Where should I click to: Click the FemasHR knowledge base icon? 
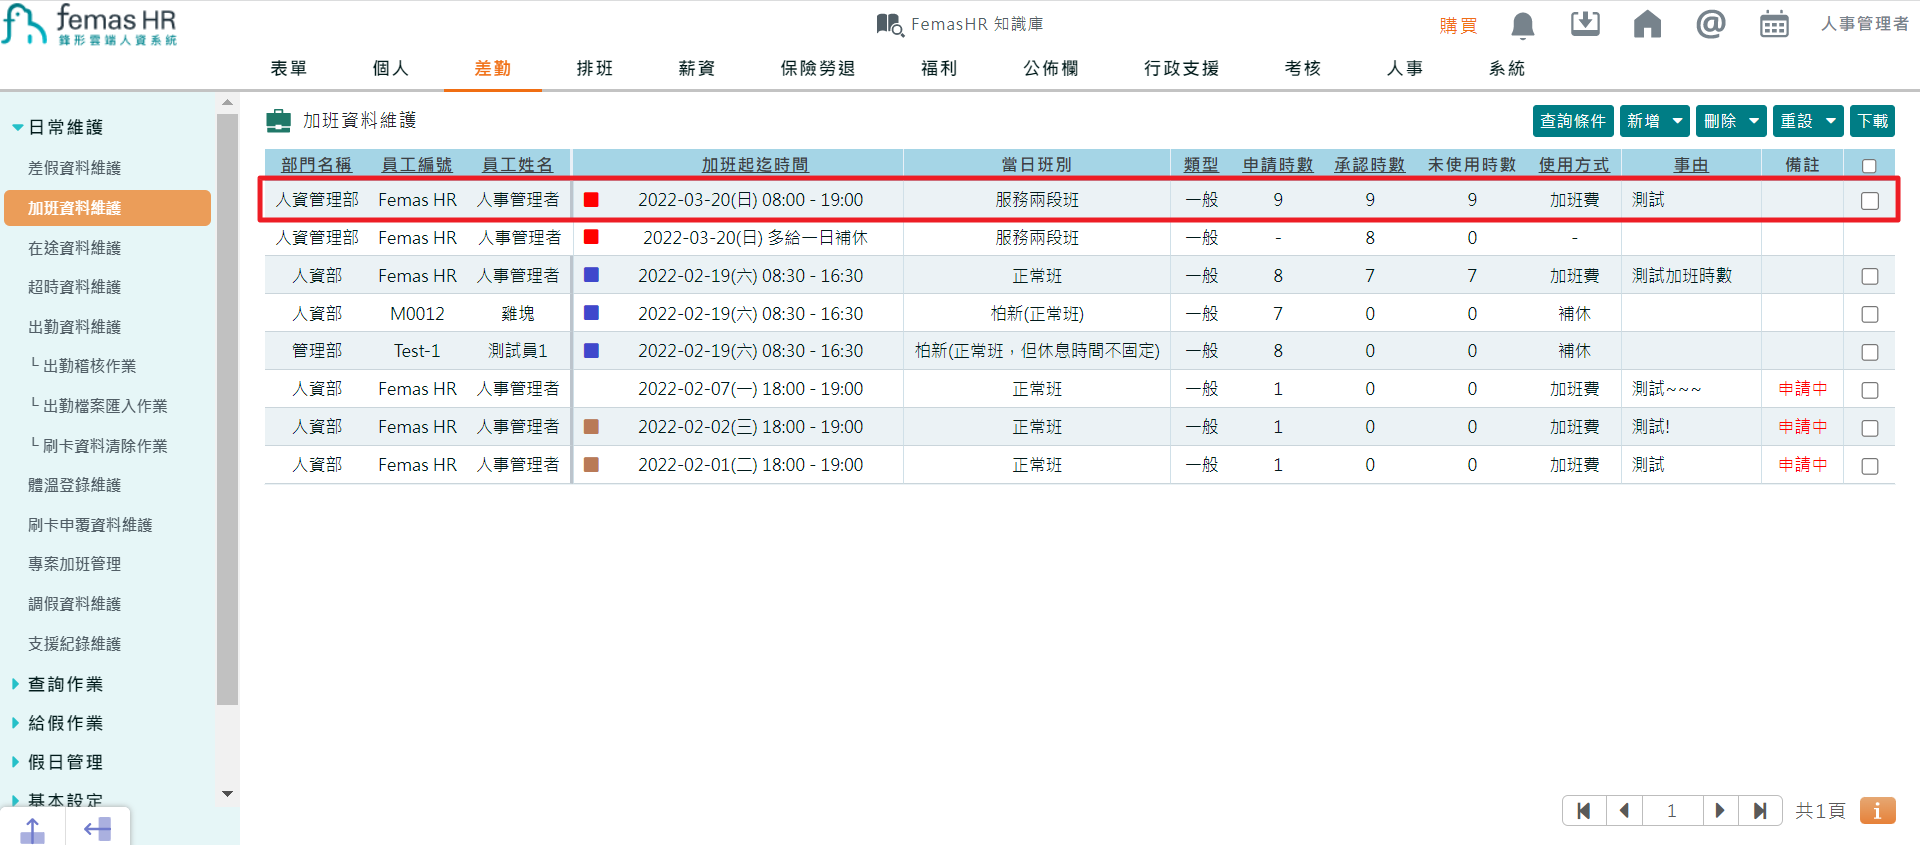point(889,24)
